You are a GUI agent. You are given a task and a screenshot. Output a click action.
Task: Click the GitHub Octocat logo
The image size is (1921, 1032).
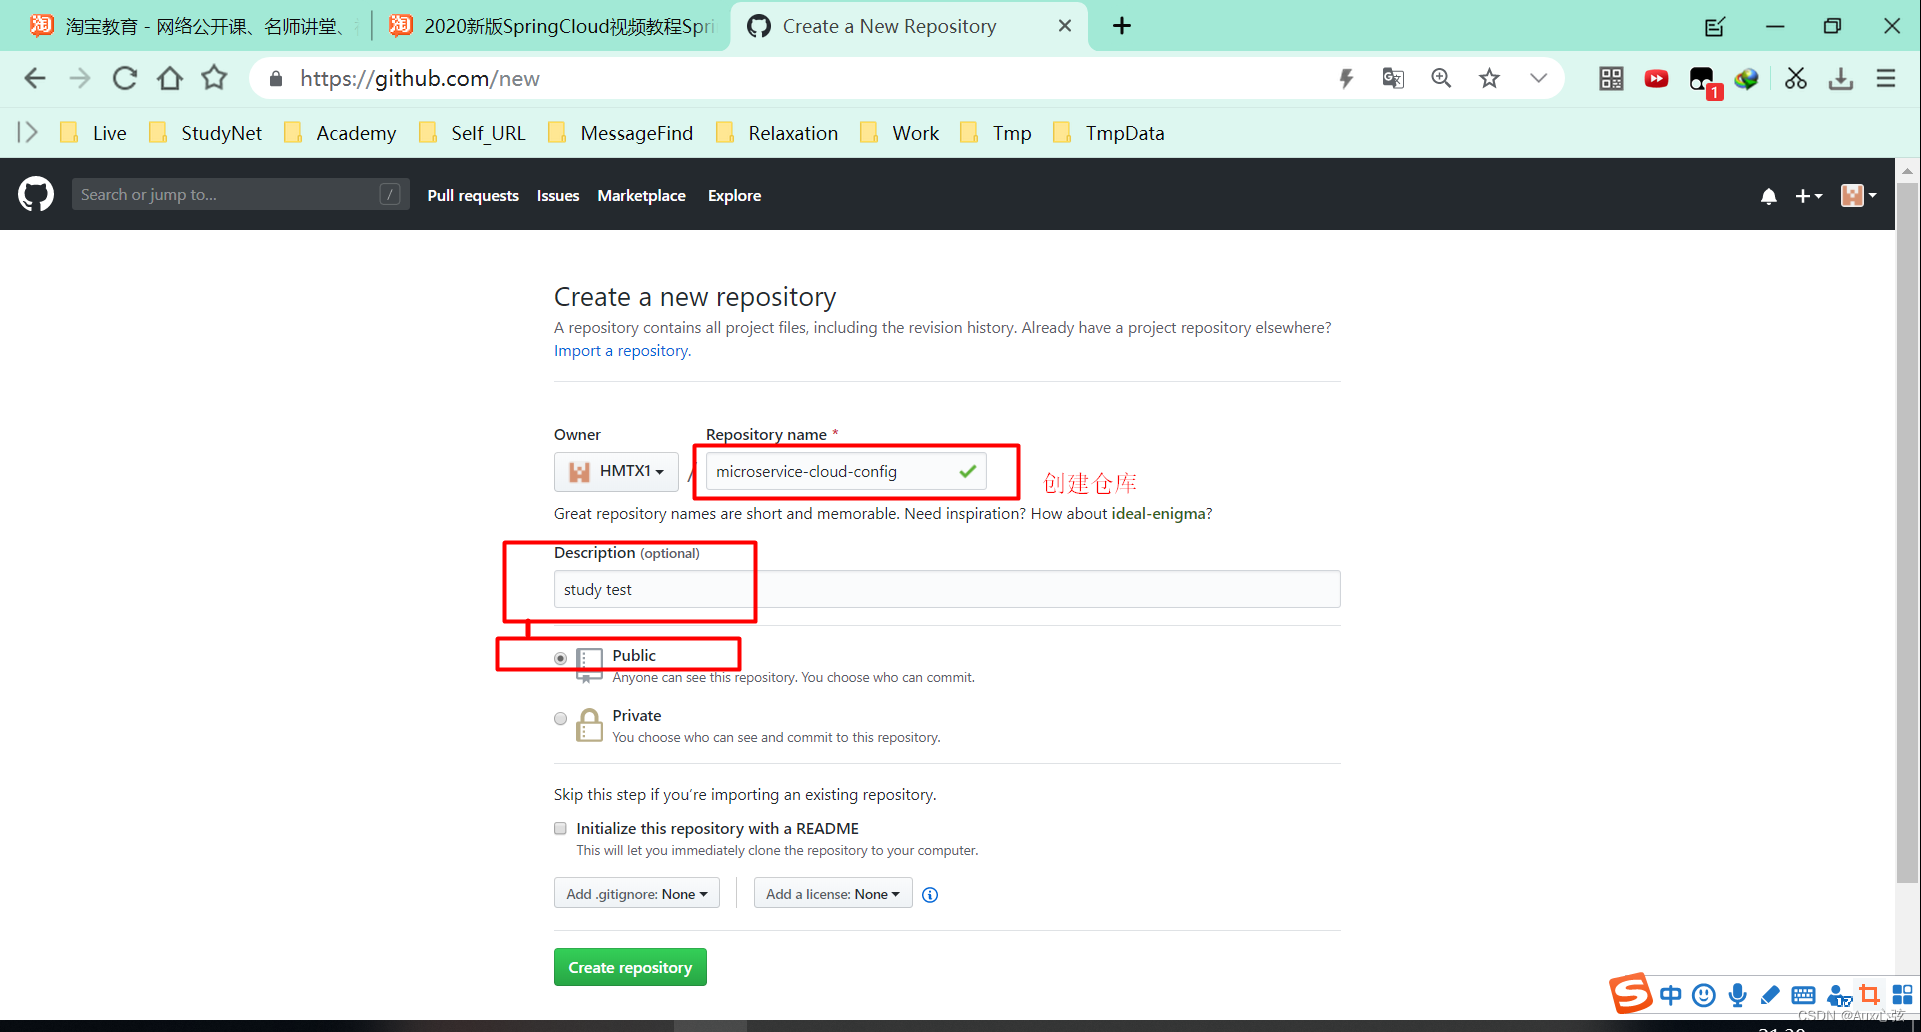[x=34, y=193]
